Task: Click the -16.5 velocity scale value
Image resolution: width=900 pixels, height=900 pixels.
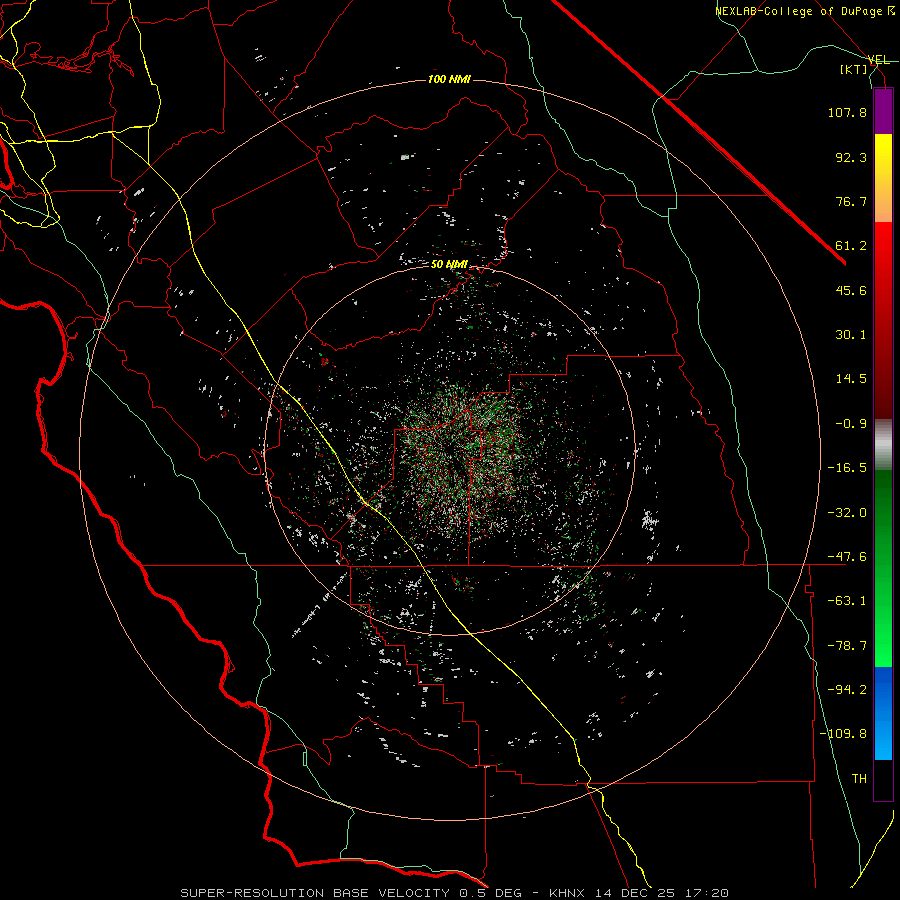Action: [847, 468]
